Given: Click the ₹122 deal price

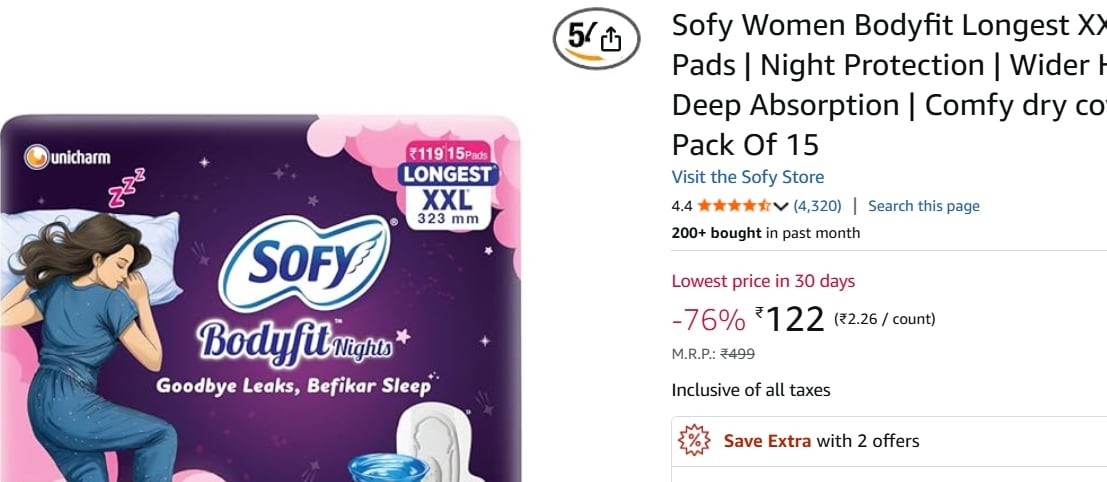Looking at the screenshot, I should coord(789,320).
